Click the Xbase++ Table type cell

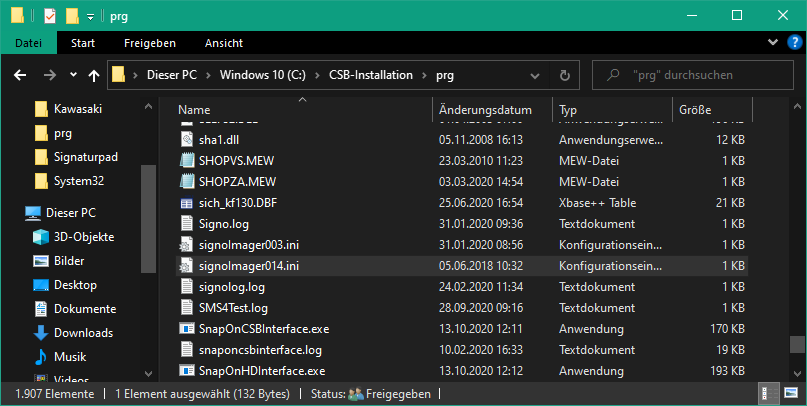598,203
